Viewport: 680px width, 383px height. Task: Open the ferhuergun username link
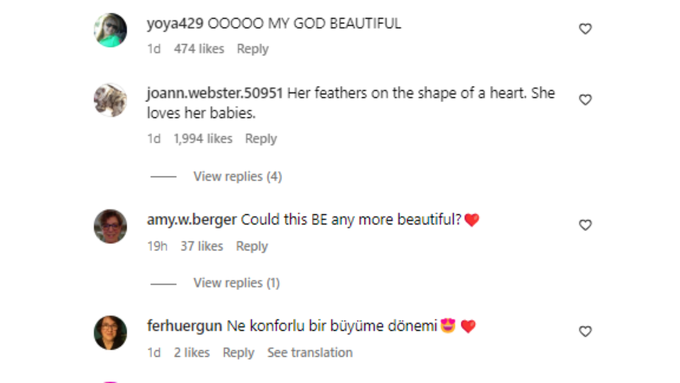pos(184,326)
